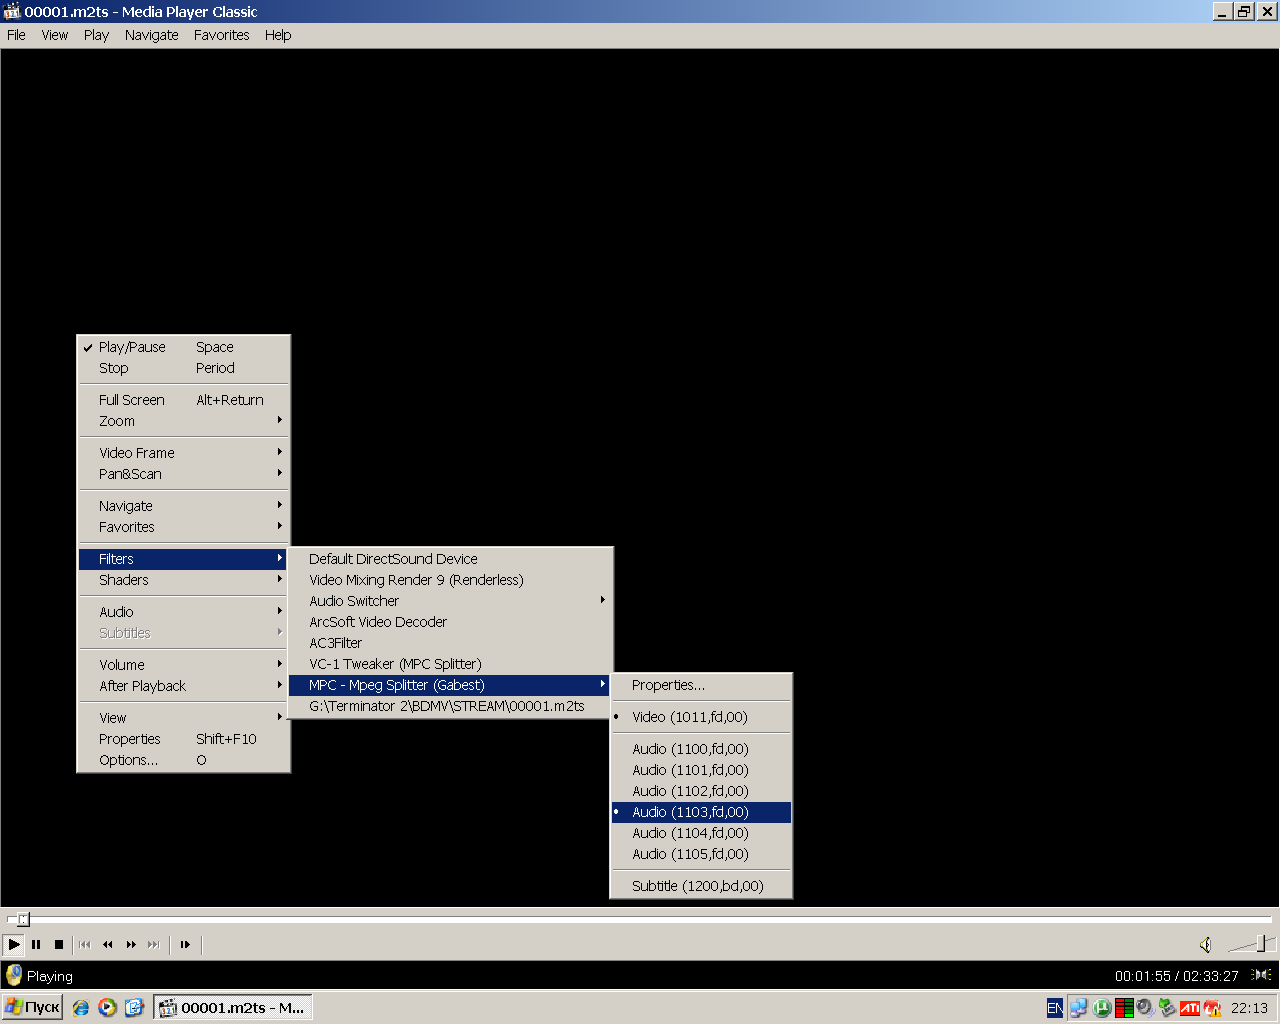This screenshot has height=1024, width=1280.
Task: Click the ATI tray icon
Action: (x=1189, y=1008)
